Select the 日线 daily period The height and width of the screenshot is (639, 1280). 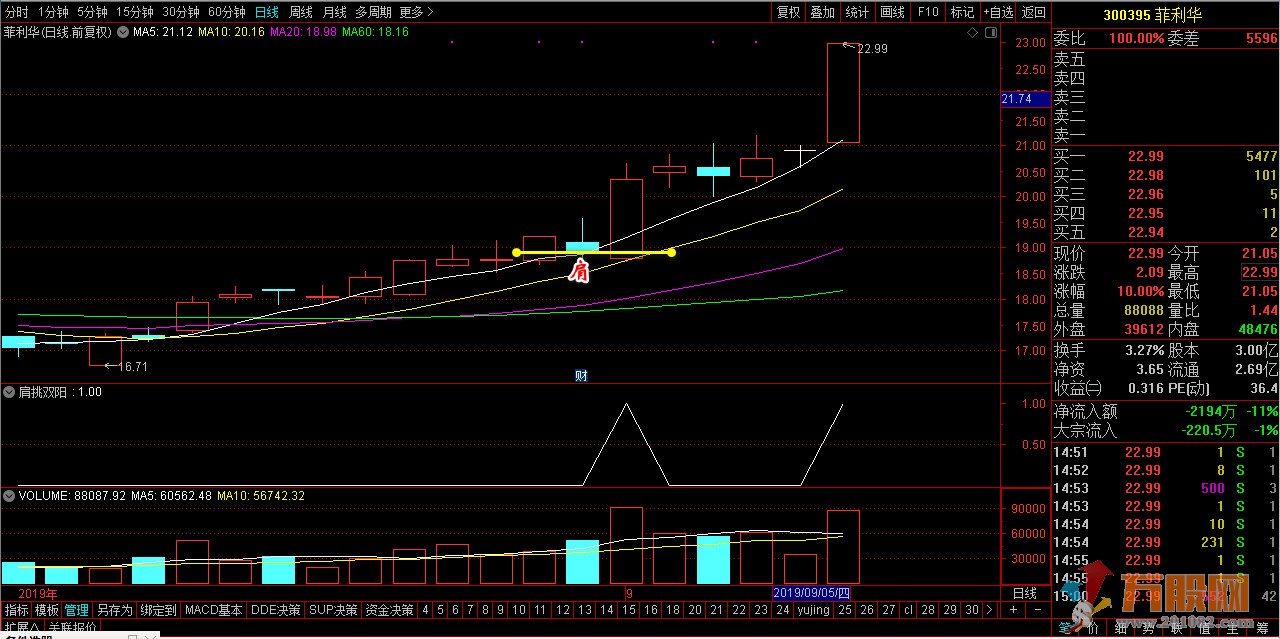point(267,12)
